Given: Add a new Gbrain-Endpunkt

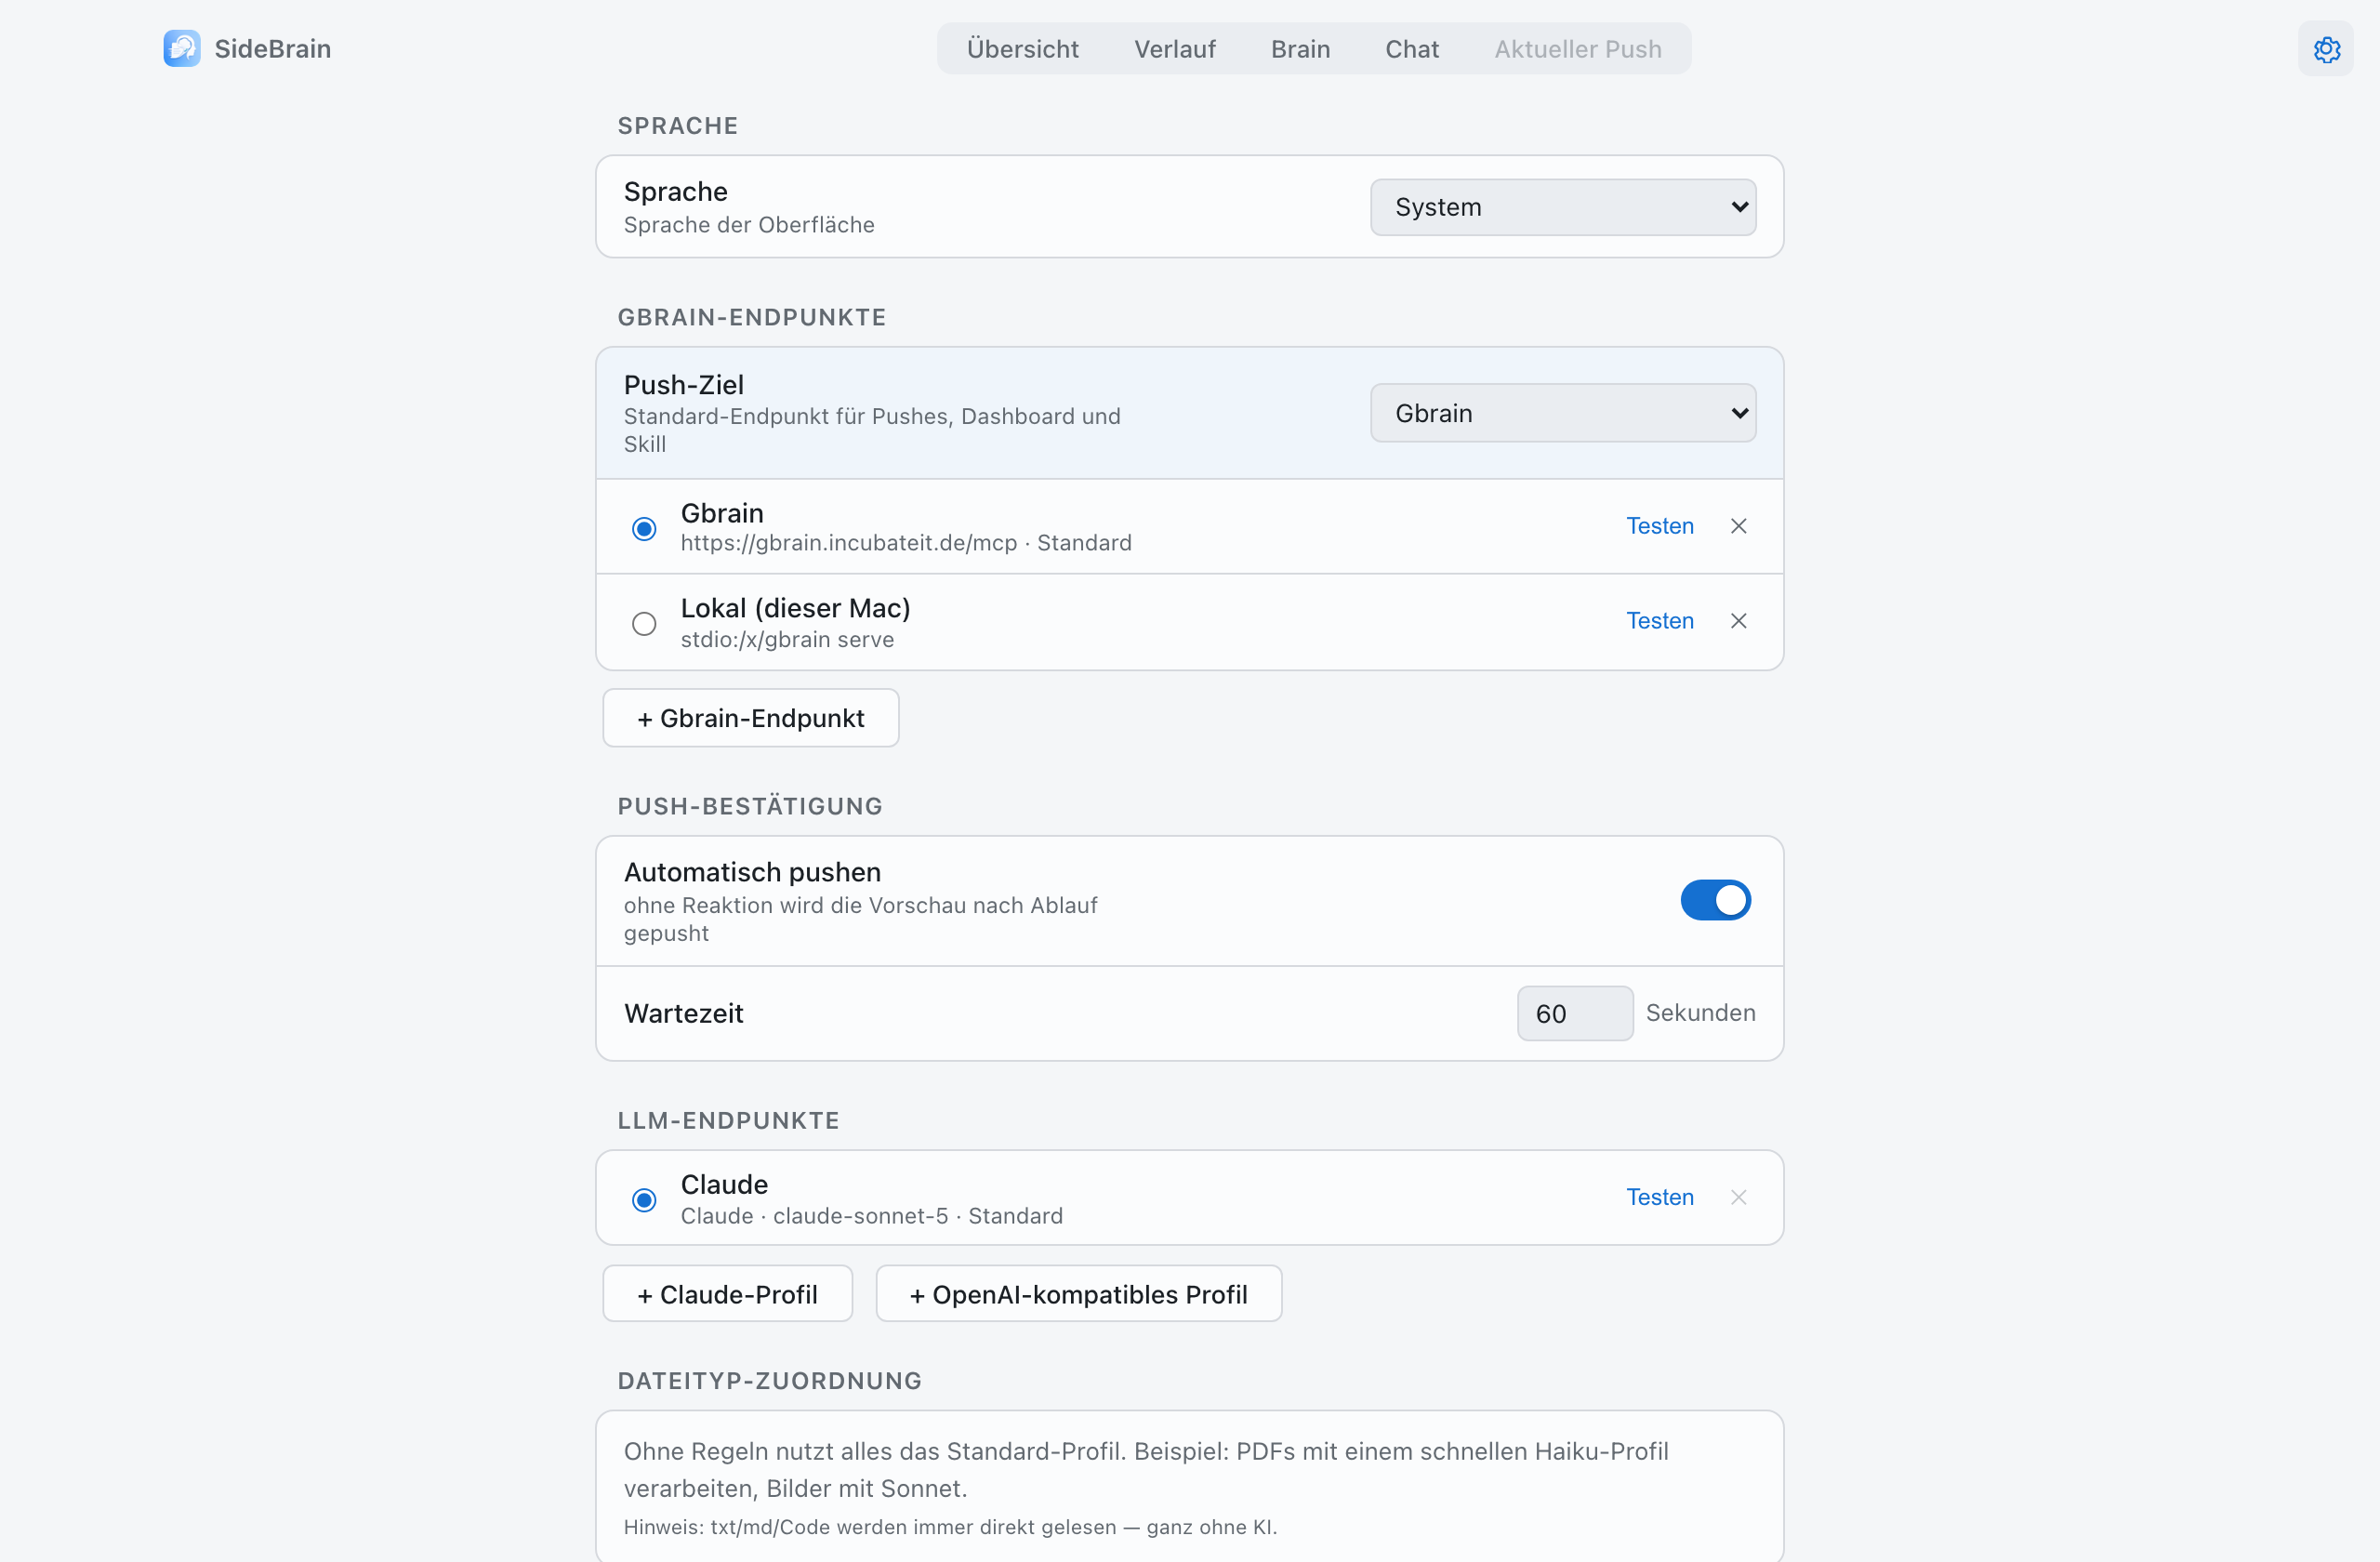Looking at the screenshot, I should 751,718.
